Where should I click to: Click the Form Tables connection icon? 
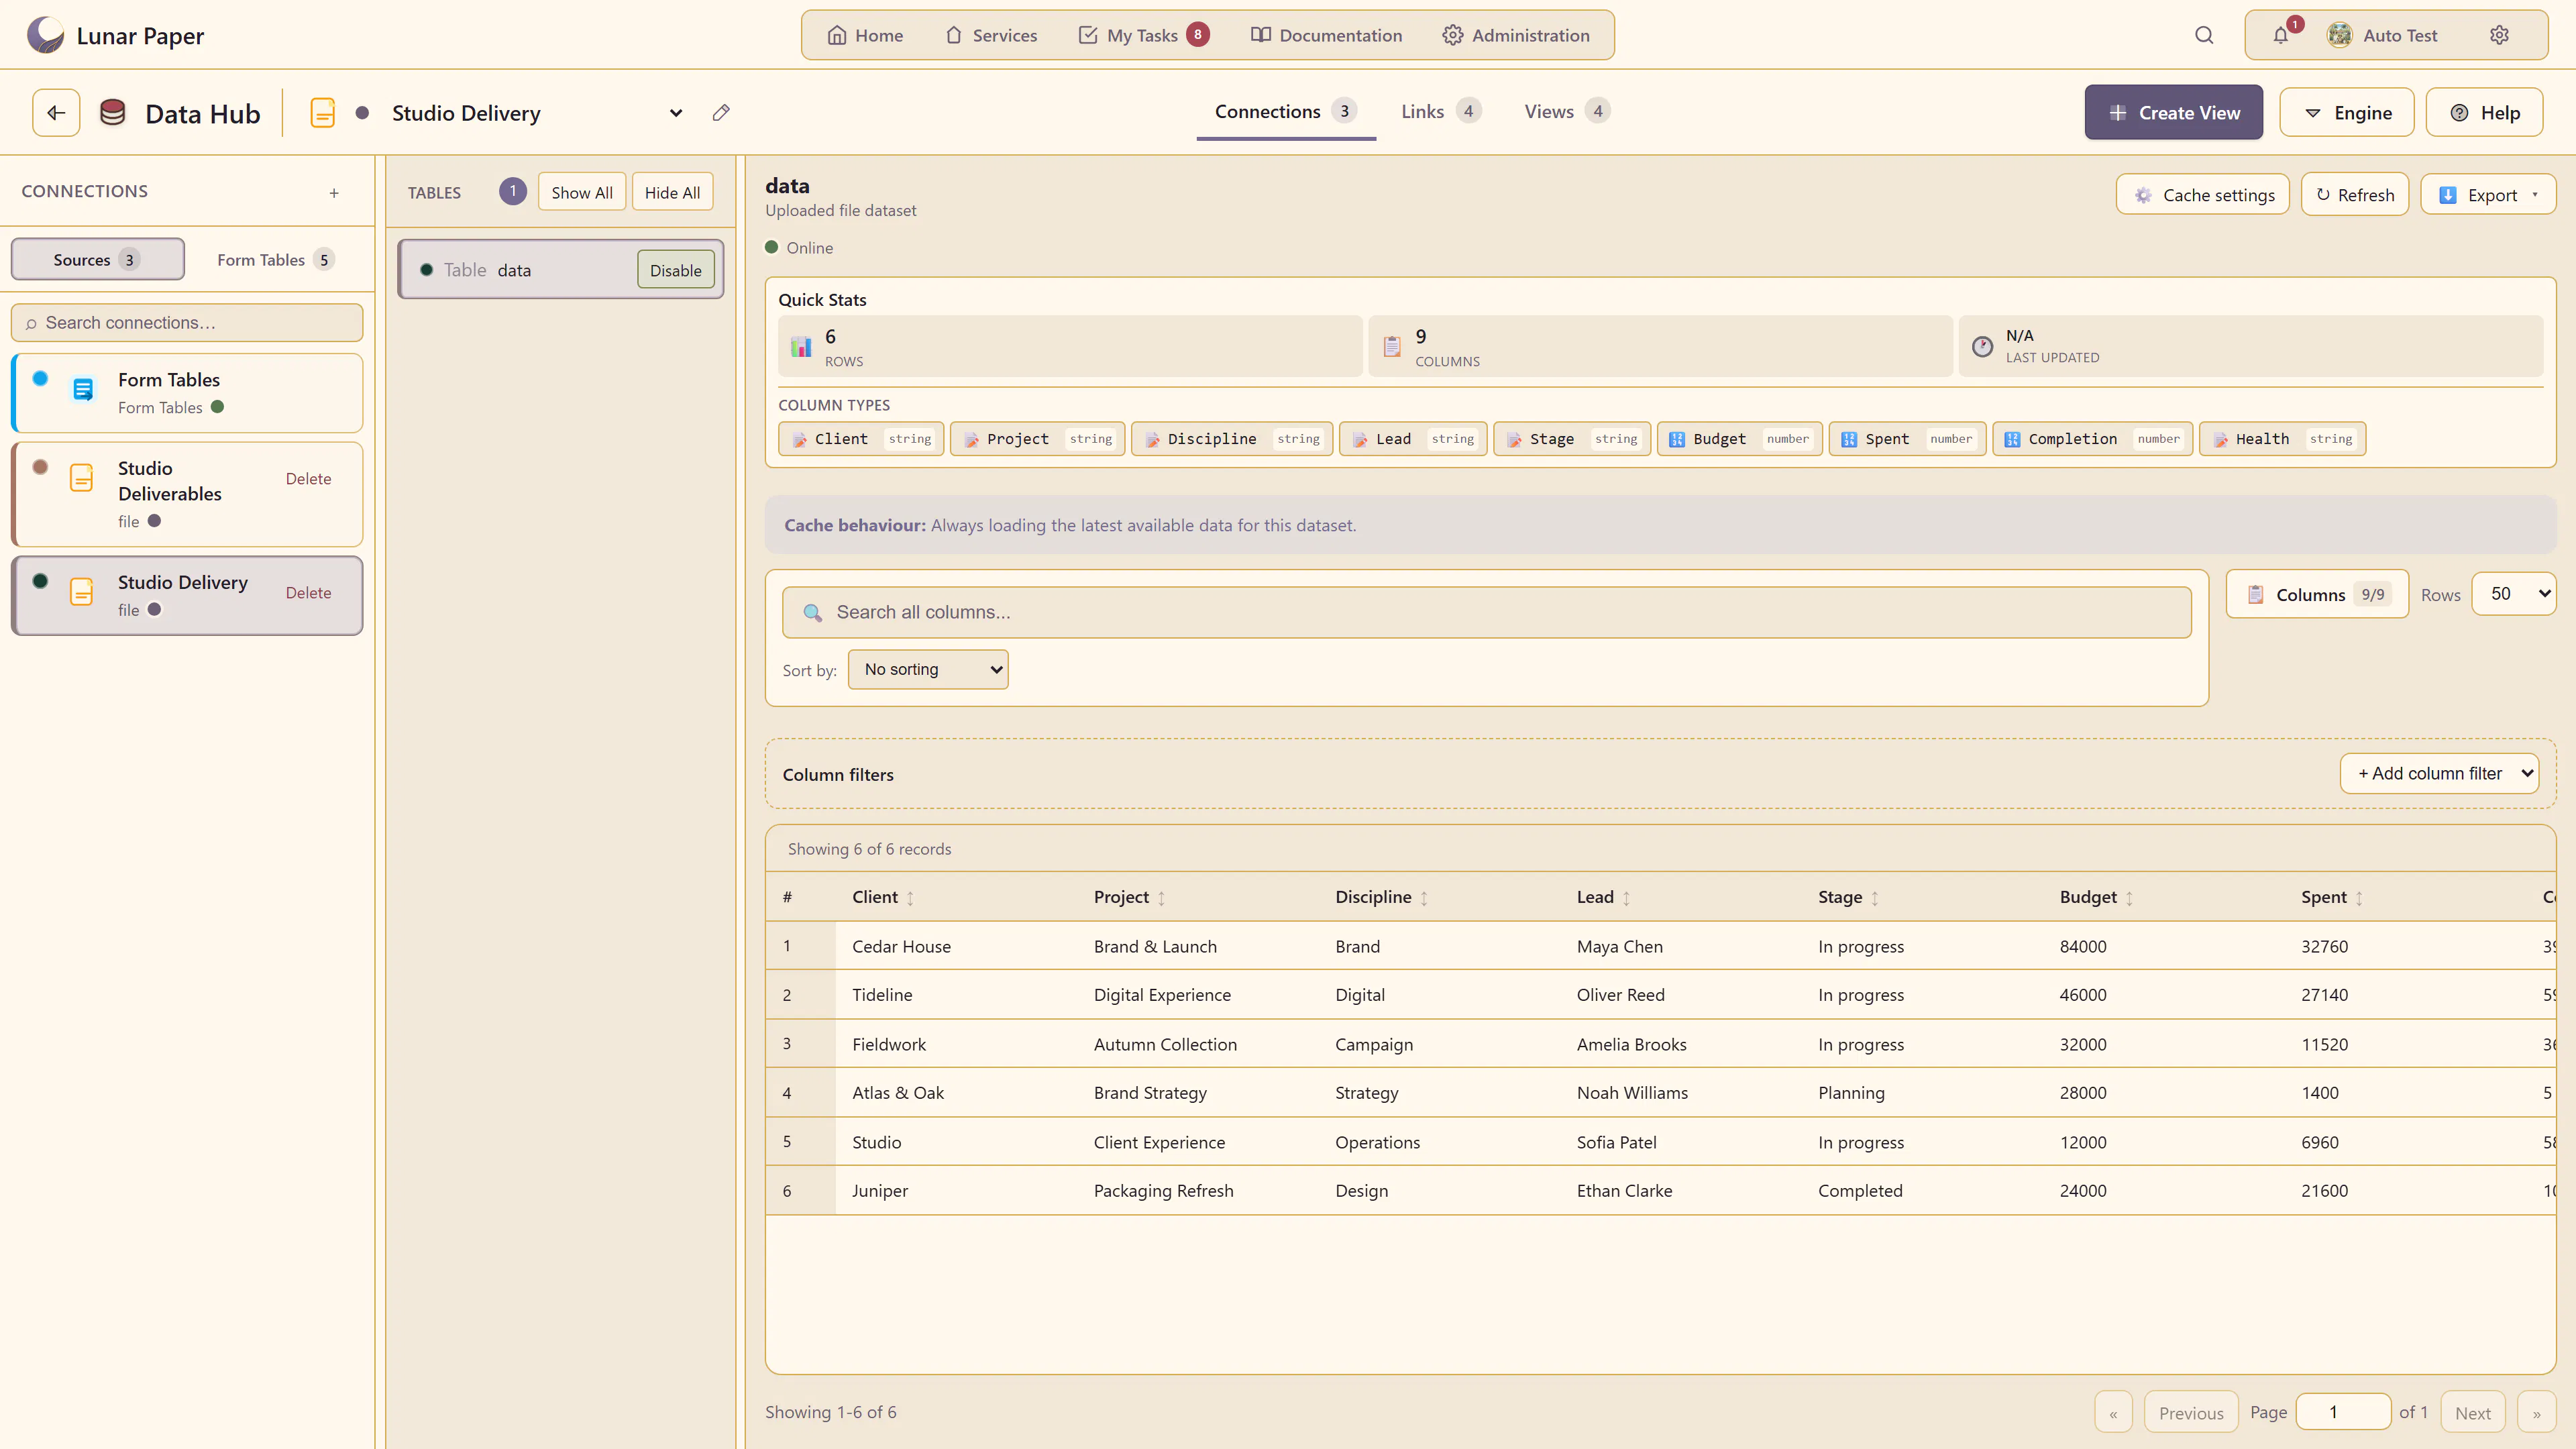point(83,390)
